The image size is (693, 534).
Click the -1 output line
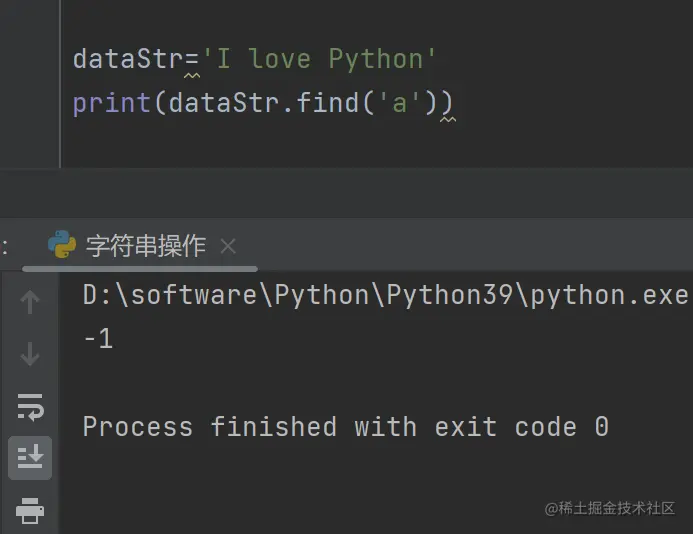[98, 339]
